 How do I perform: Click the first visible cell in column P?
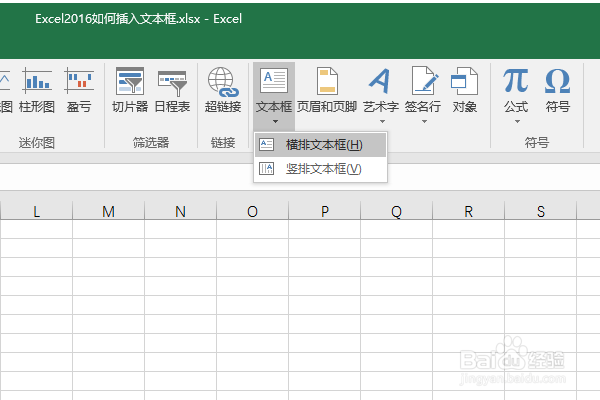coord(324,229)
